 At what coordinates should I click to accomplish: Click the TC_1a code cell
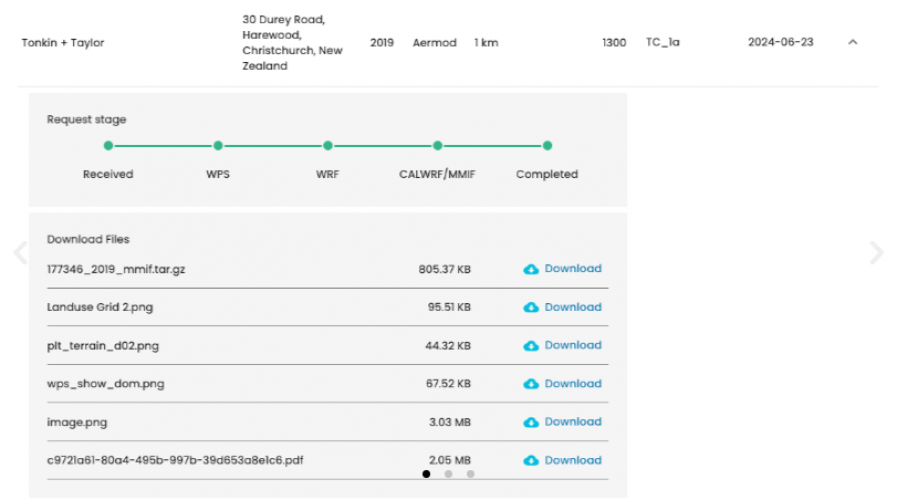pos(662,42)
